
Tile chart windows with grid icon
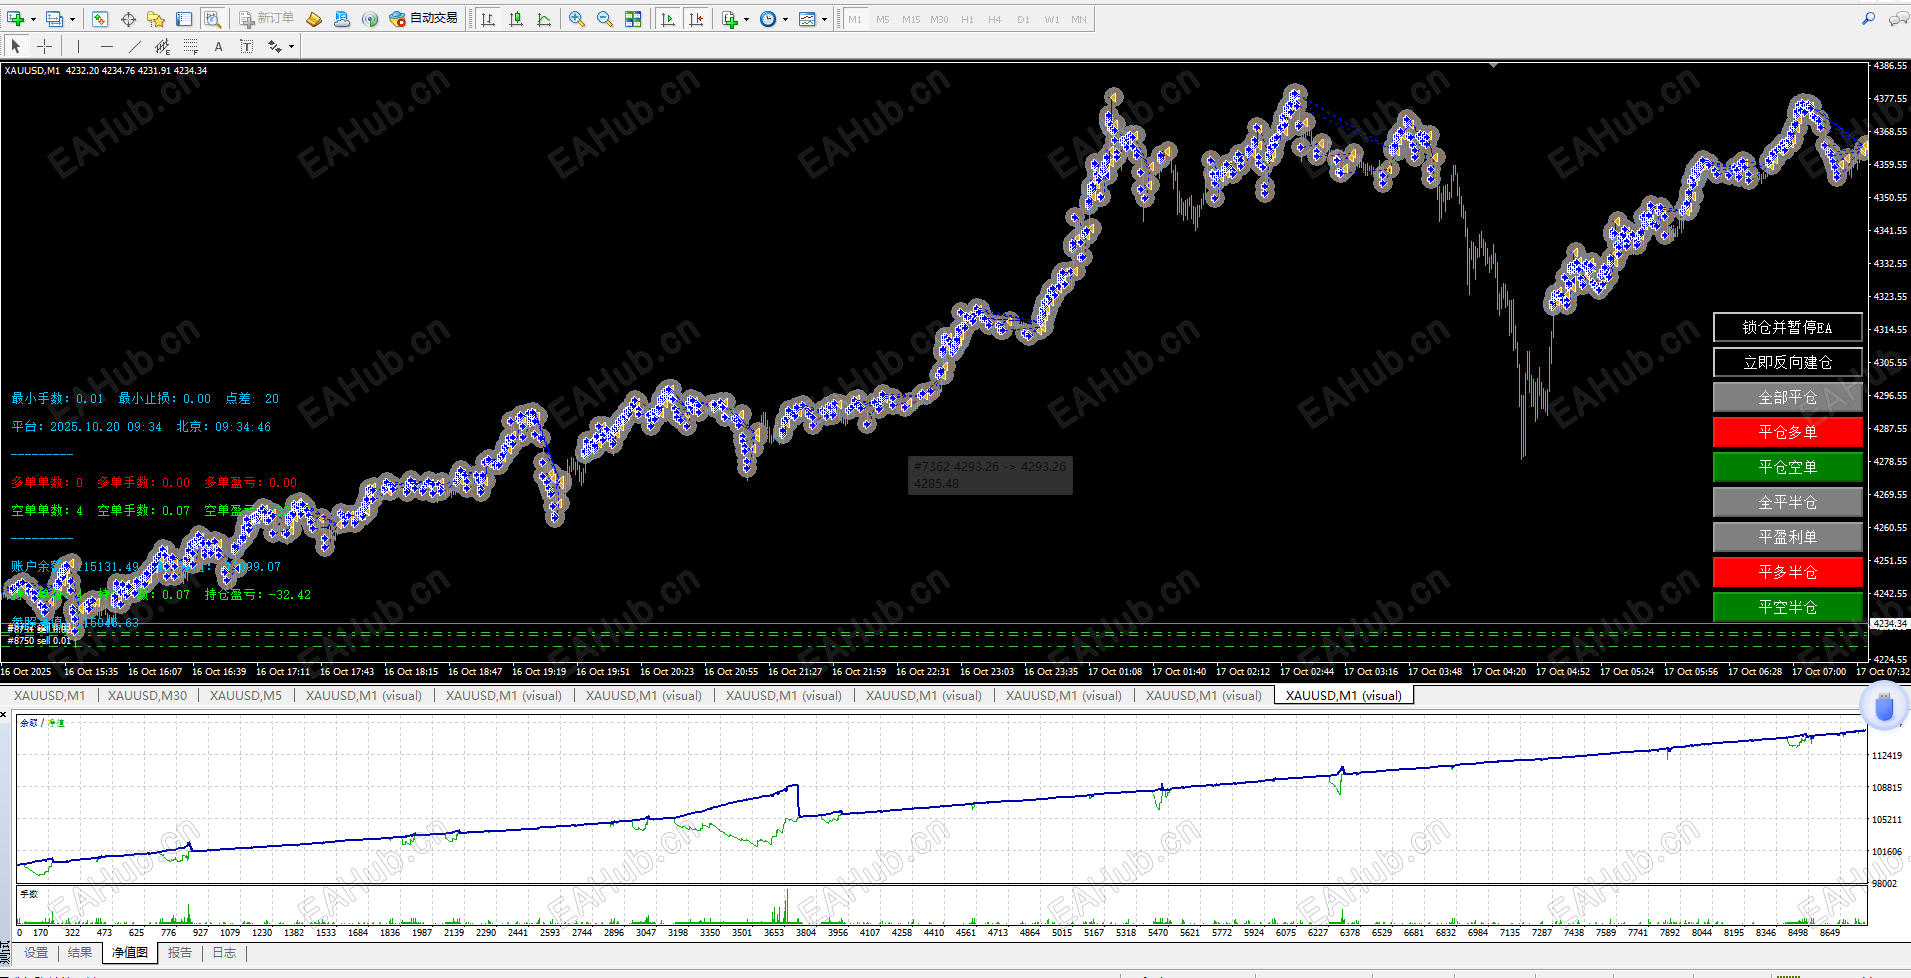click(633, 19)
